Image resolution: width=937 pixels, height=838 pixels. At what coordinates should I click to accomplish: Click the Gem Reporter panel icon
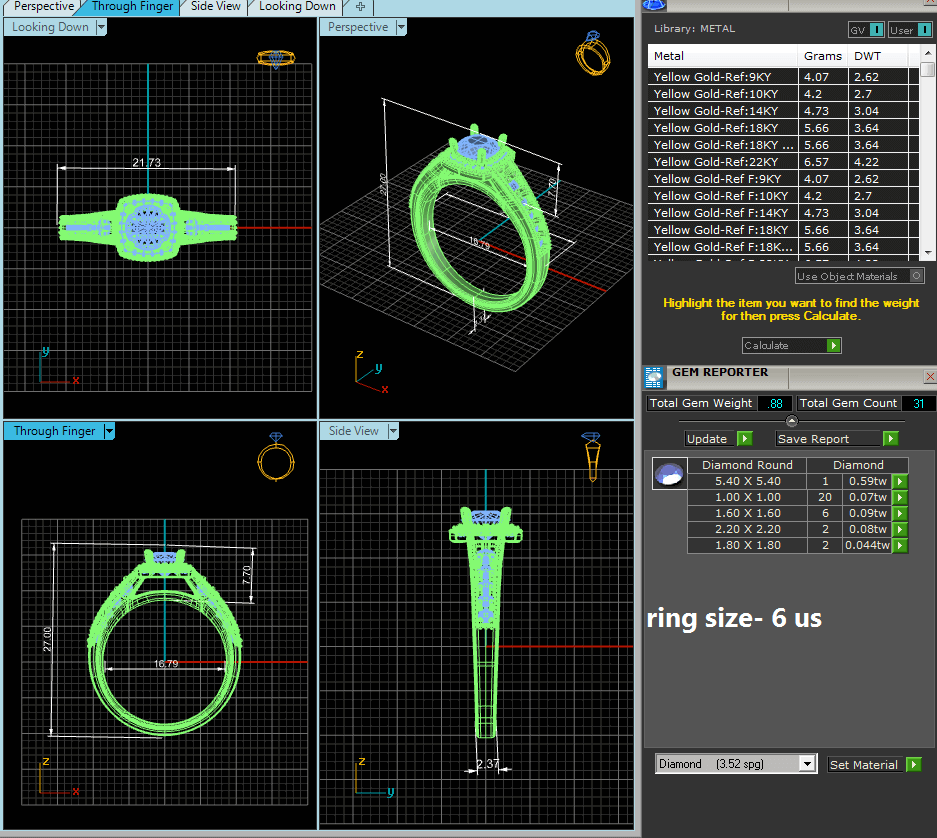tap(655, 377)
